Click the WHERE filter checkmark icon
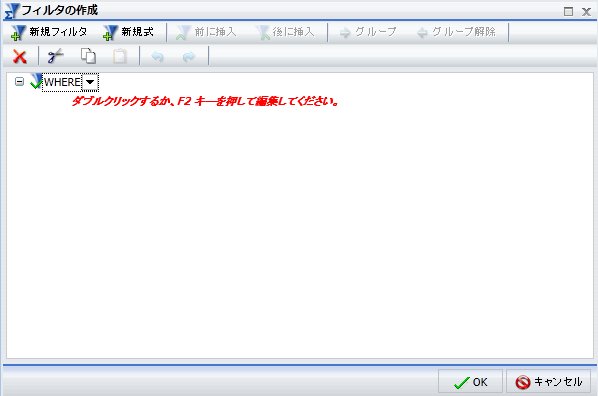598x396 pixels. pyautogui.click(x=36, y=81)
